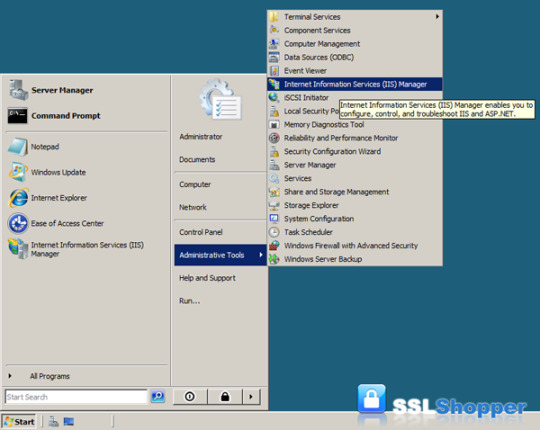This screenshot has height=430, width=540.
Task: Open the shutdown options arrow menu
Action: pyautogui.click(x=251, y=397)
